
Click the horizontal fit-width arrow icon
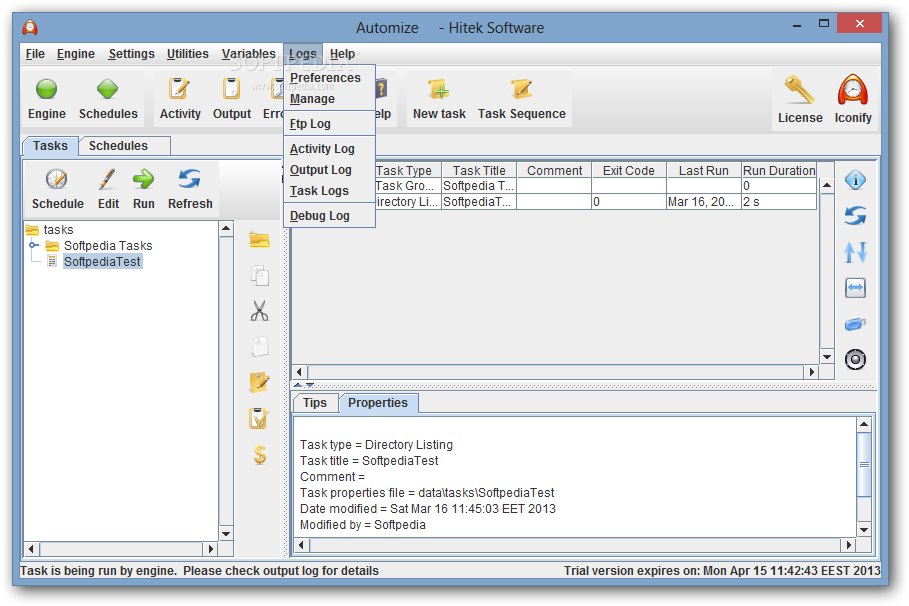point(855,288)
